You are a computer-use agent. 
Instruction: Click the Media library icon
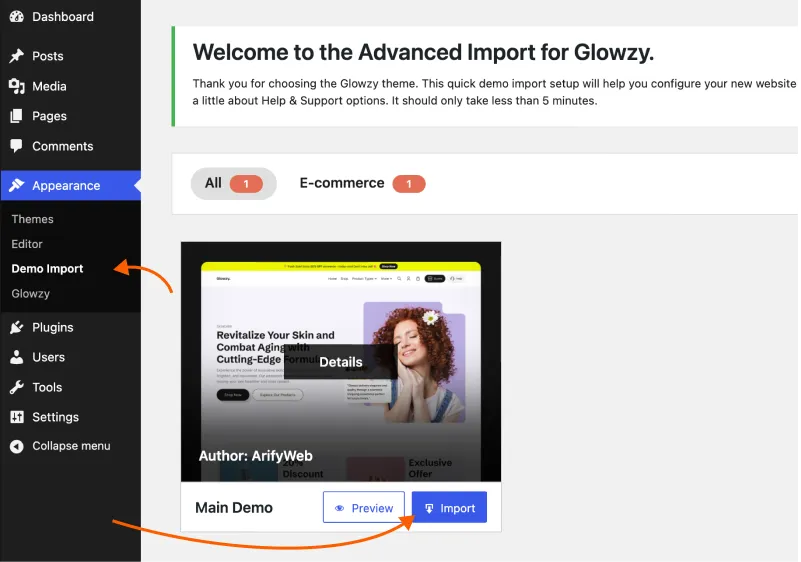click(x=16, y=86)
